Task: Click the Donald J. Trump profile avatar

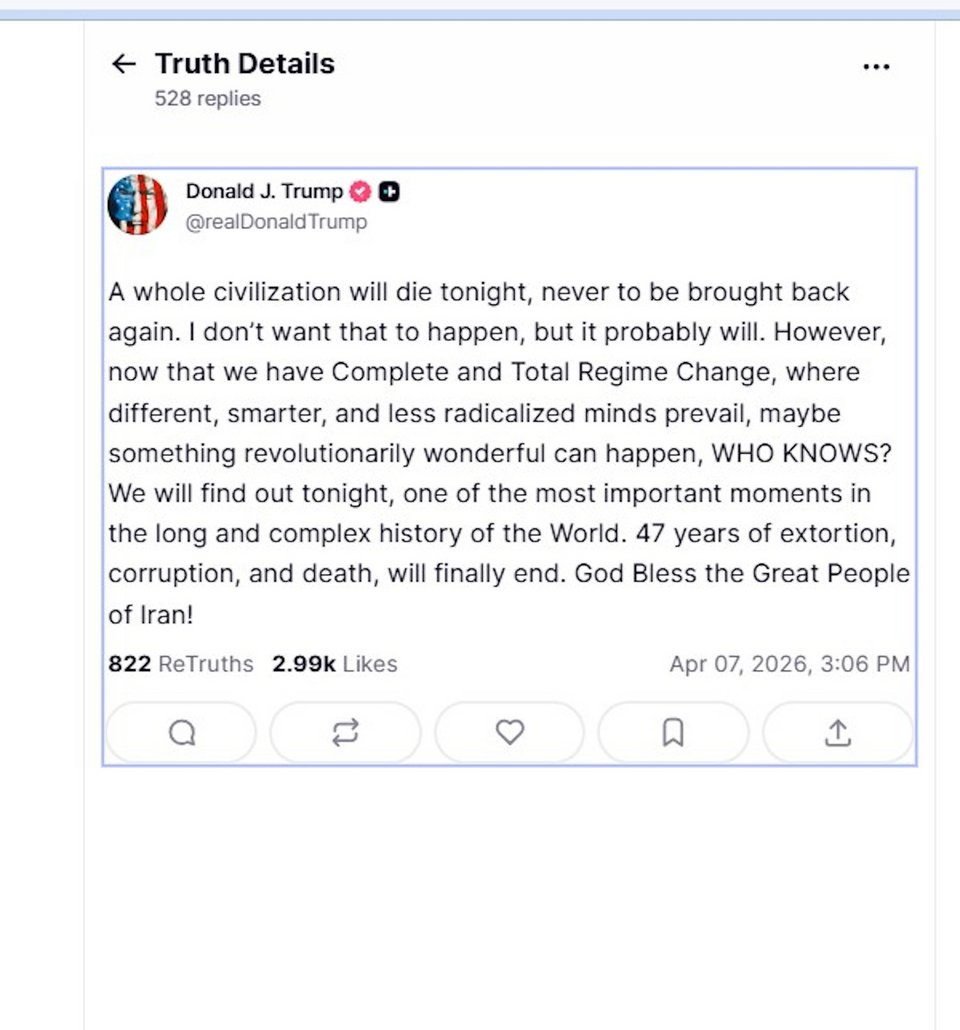Action: click(137, 204)
